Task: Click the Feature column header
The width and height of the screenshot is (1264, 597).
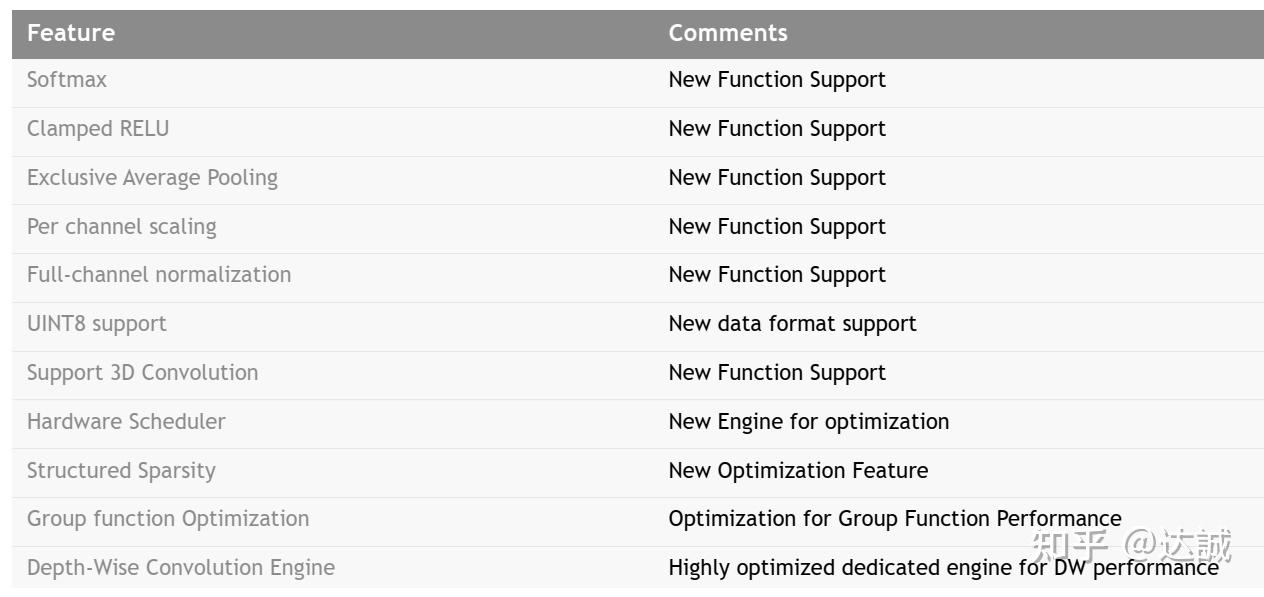Action: coord(70,33)
